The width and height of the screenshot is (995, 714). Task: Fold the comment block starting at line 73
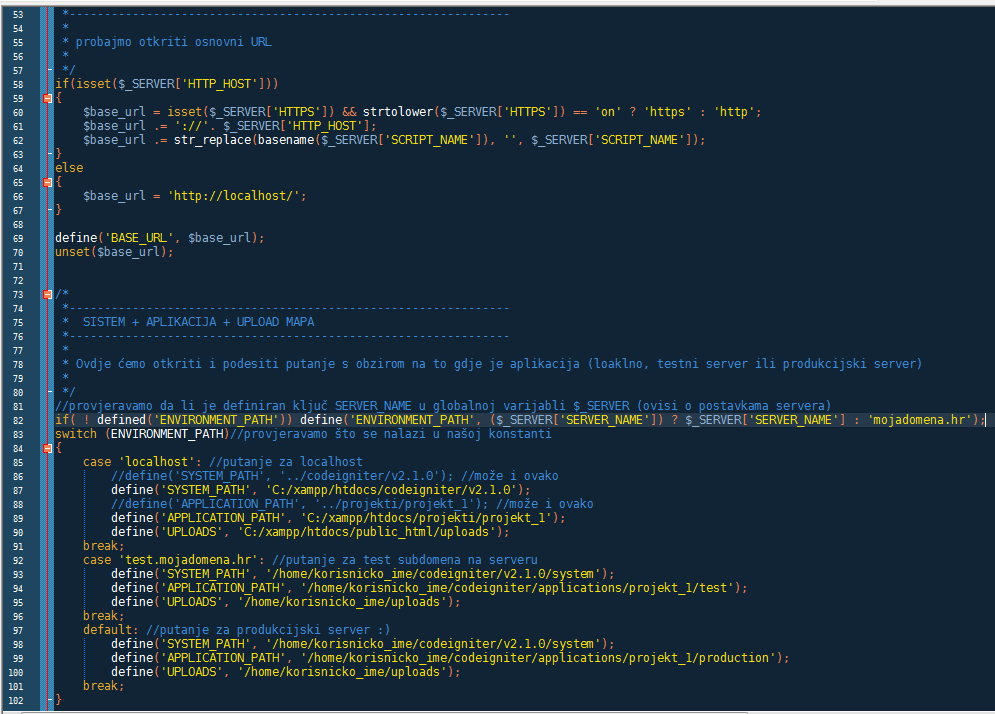pos(48,294)
